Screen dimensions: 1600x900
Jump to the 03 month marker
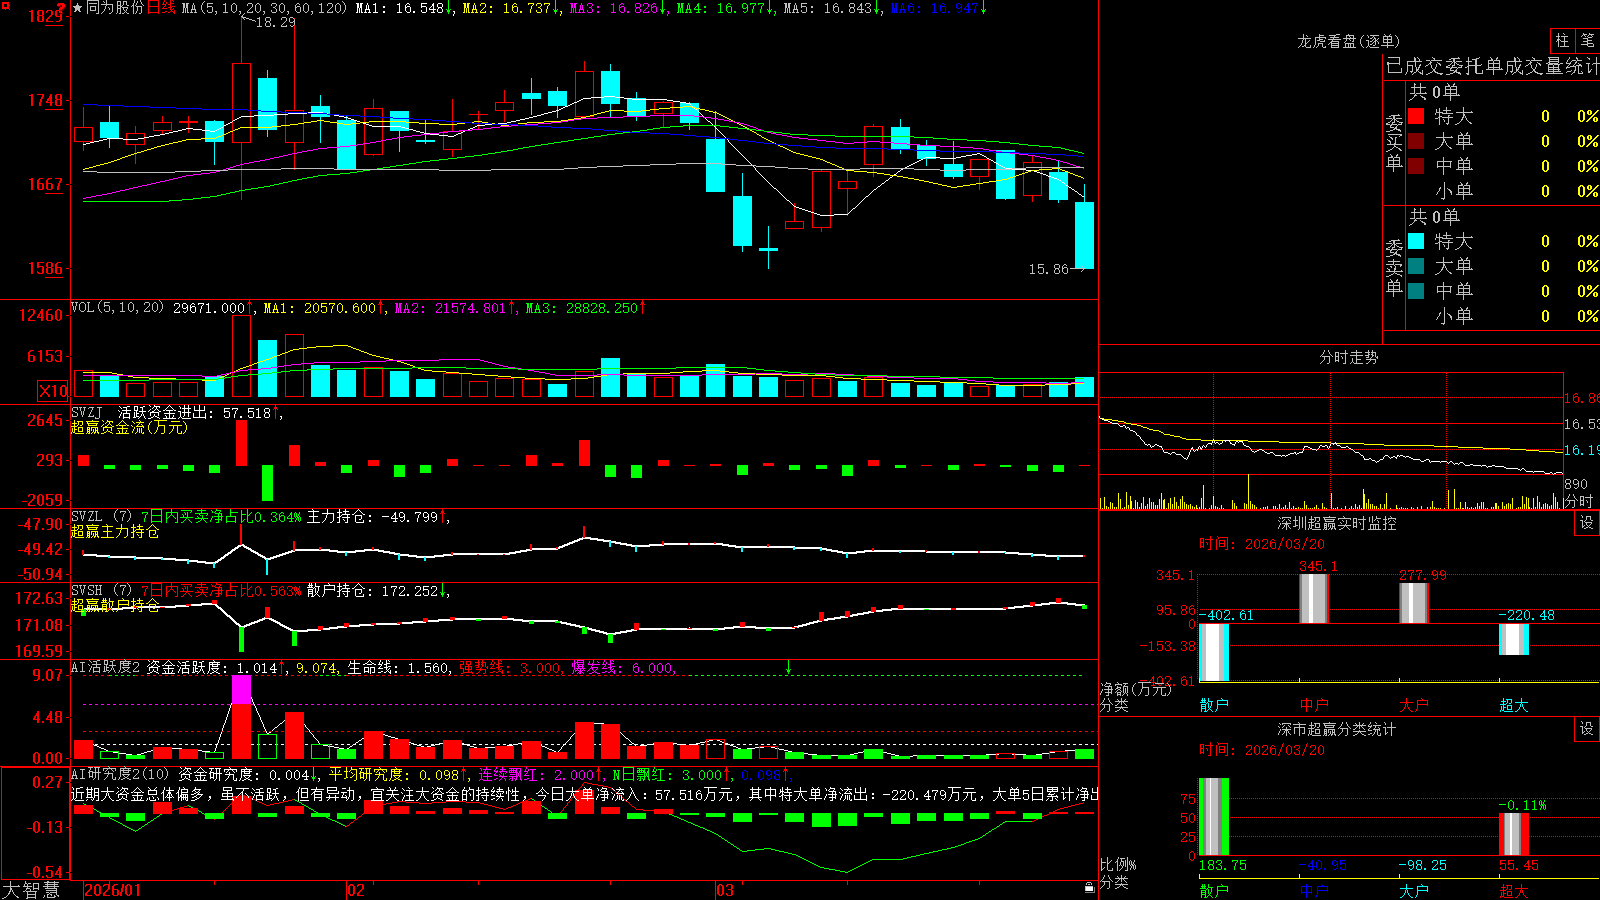(x=725, y=890)
